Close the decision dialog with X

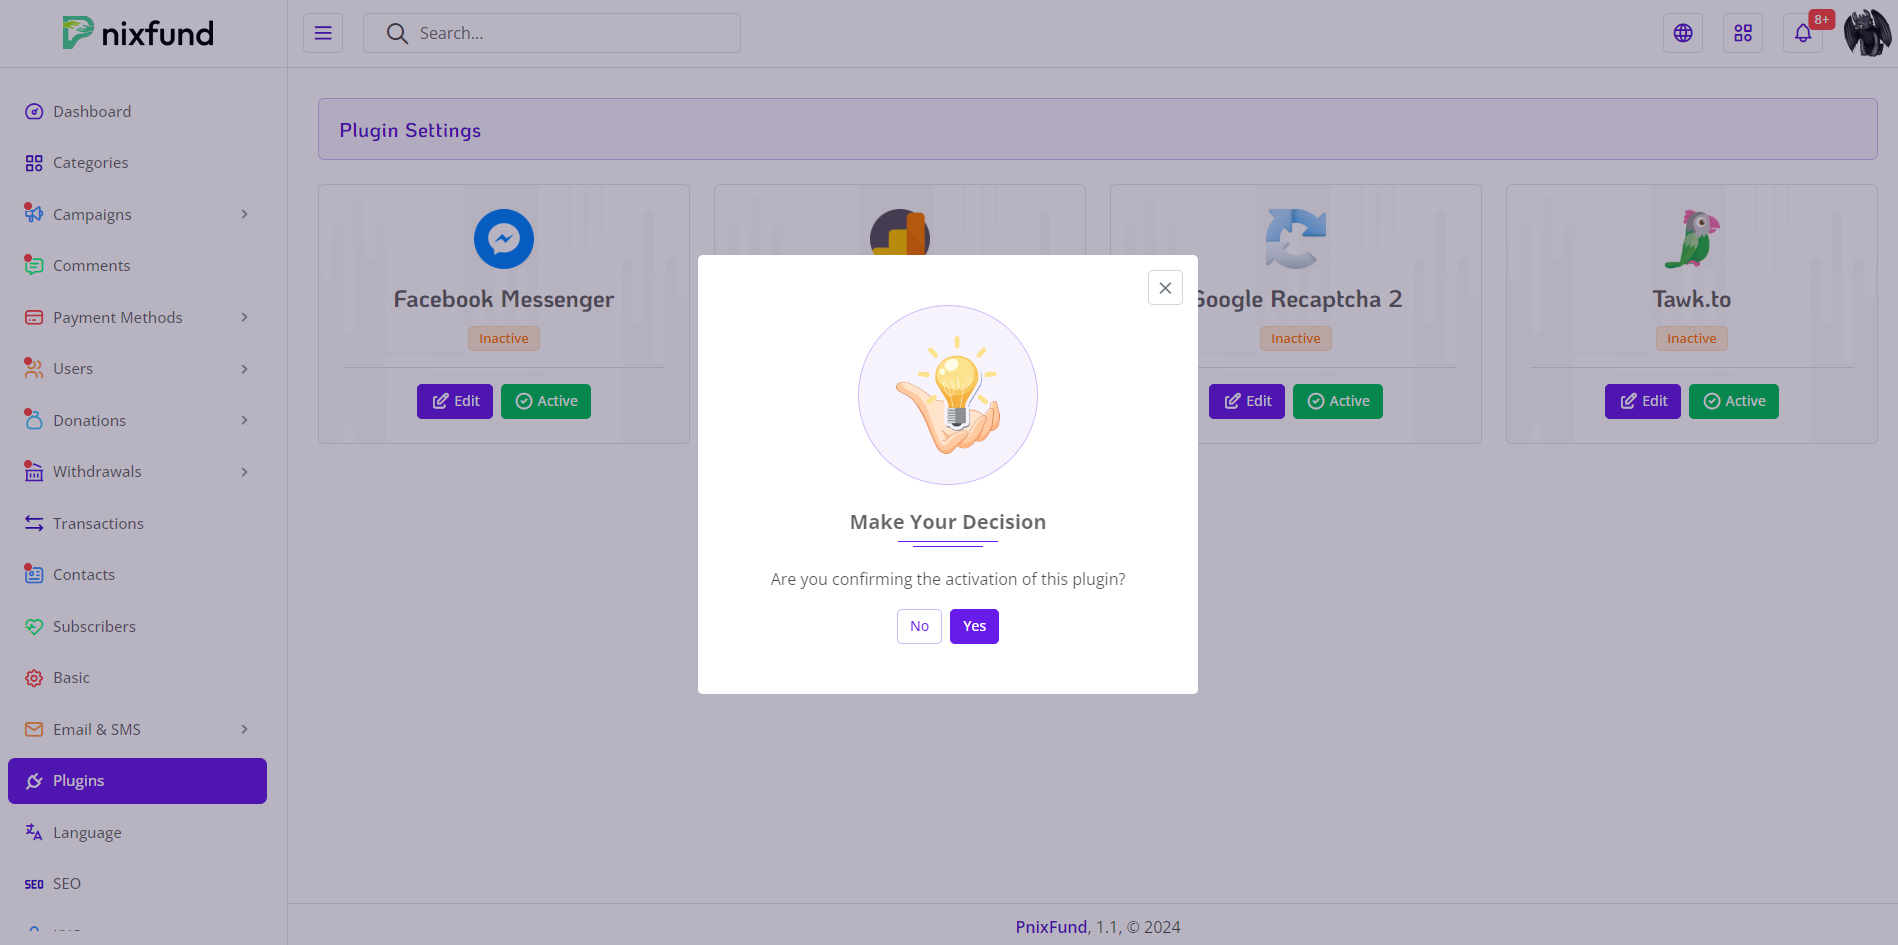pyautogui.click(x=1165, y=288)
